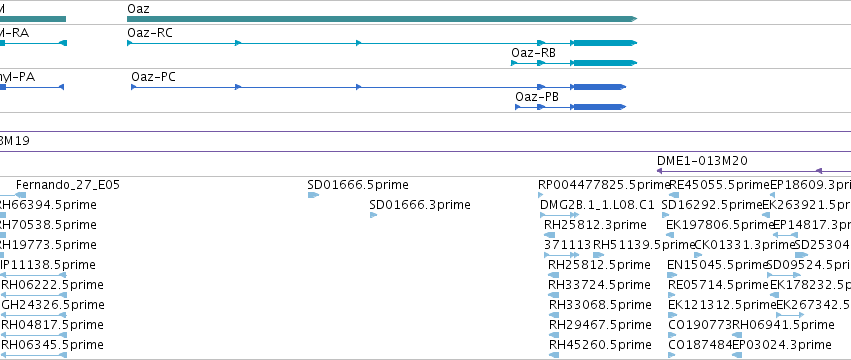Select the SD01666.5prime EST label
The height and width of the screenshot is (360, 851).
coord(358,185)
